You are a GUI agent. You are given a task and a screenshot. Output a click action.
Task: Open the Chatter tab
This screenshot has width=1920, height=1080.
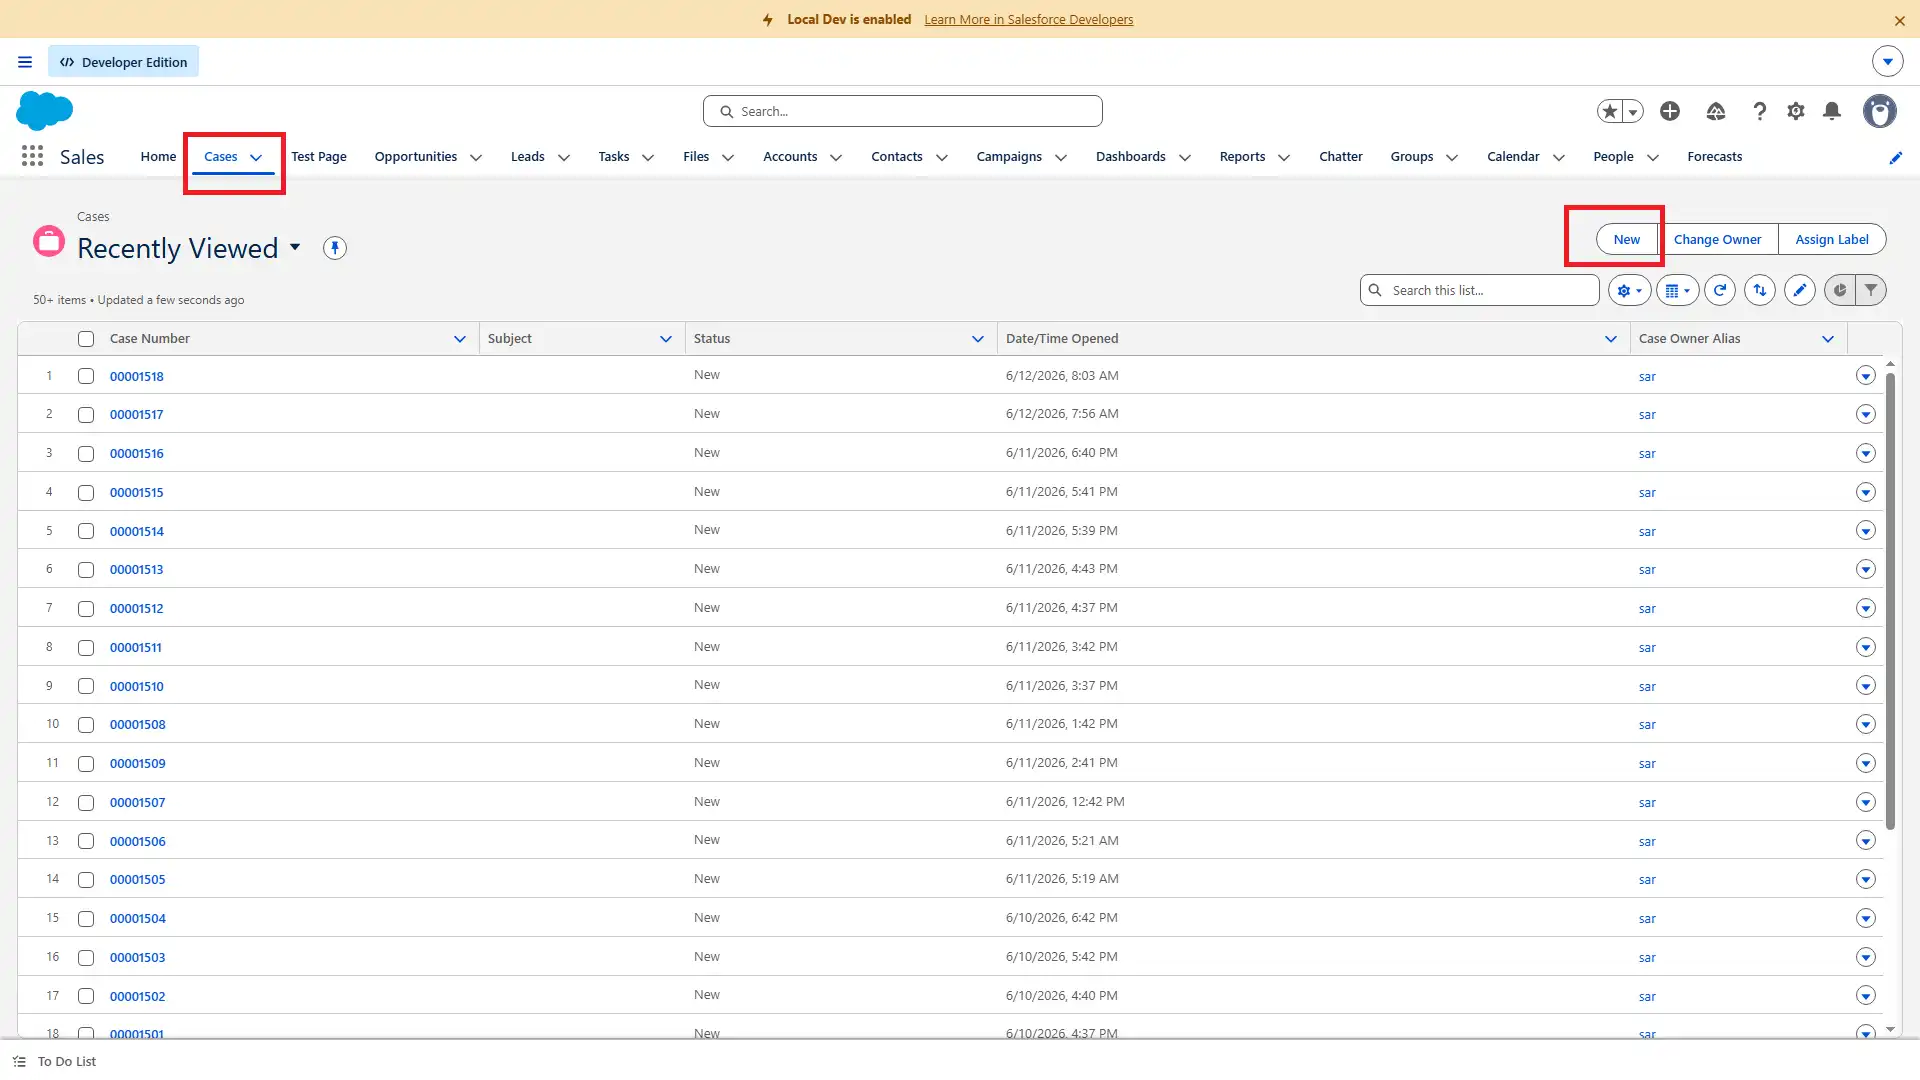[1341, 157]
